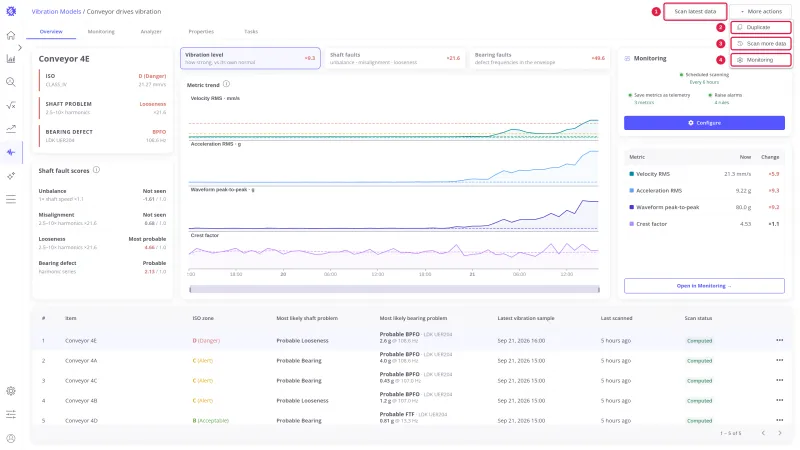Click the blue Configure button

(704, 122)
